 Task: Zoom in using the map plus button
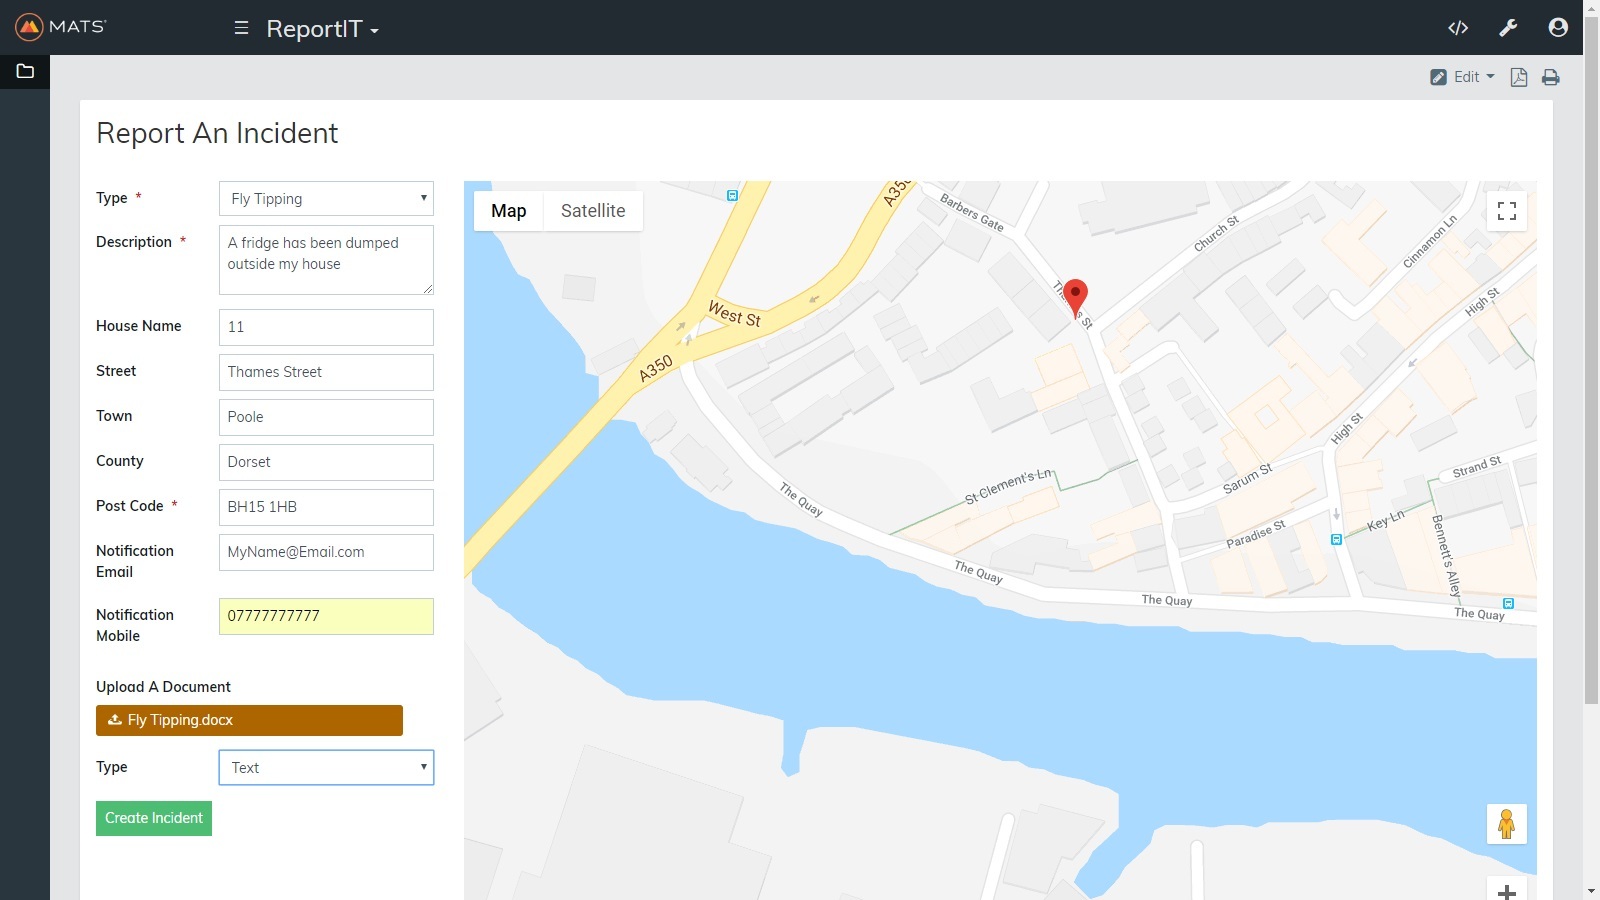(x=1506, y=891)
